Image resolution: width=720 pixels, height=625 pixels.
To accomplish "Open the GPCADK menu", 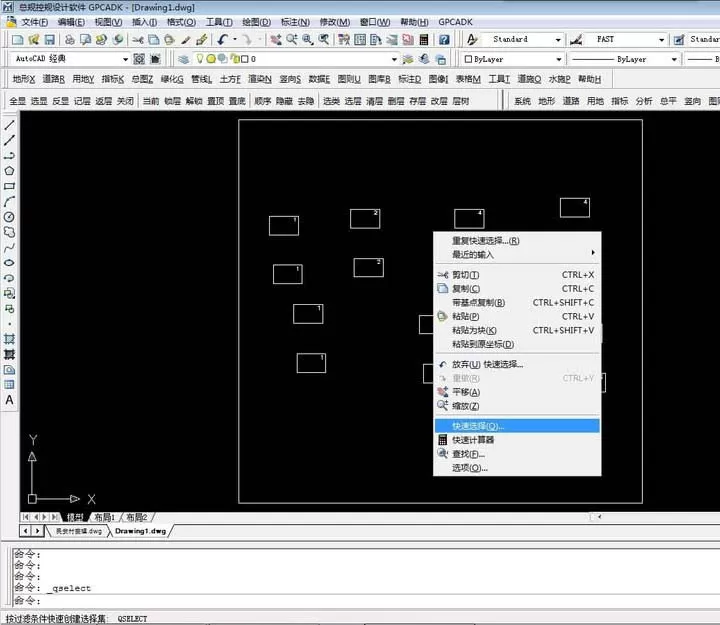I will (455, 22).
